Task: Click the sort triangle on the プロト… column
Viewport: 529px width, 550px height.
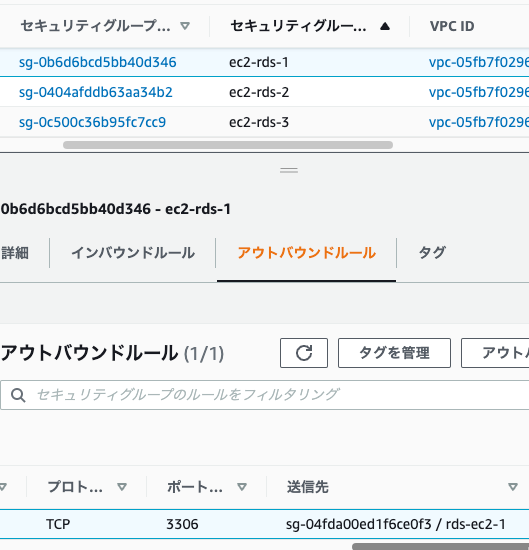Action: (122, 487)
